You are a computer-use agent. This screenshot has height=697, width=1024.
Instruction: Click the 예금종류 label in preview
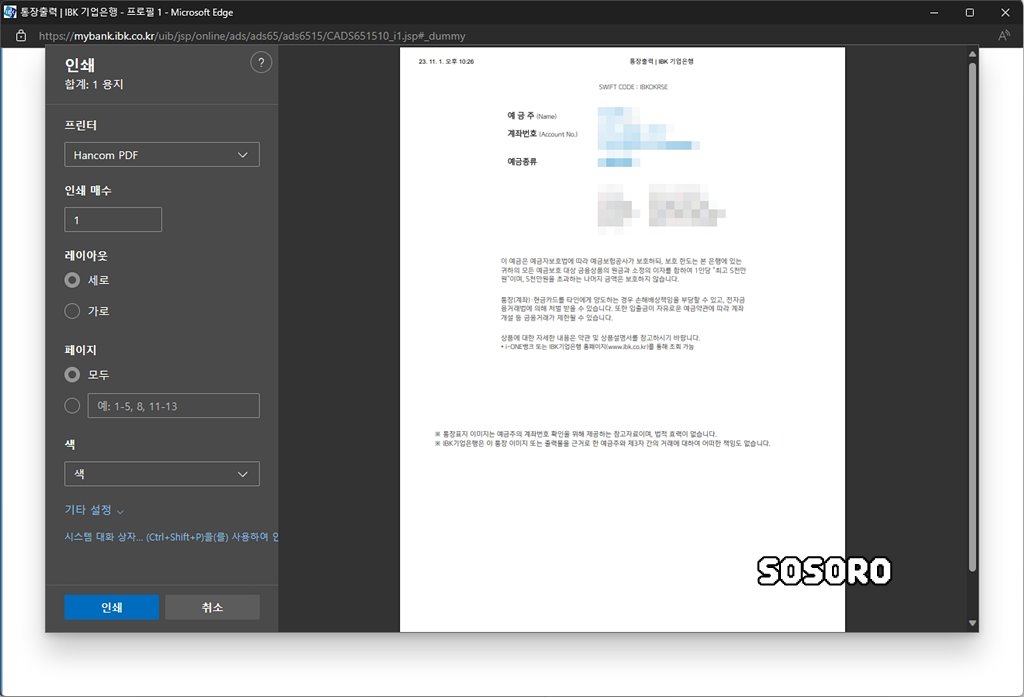pos(522,161)
